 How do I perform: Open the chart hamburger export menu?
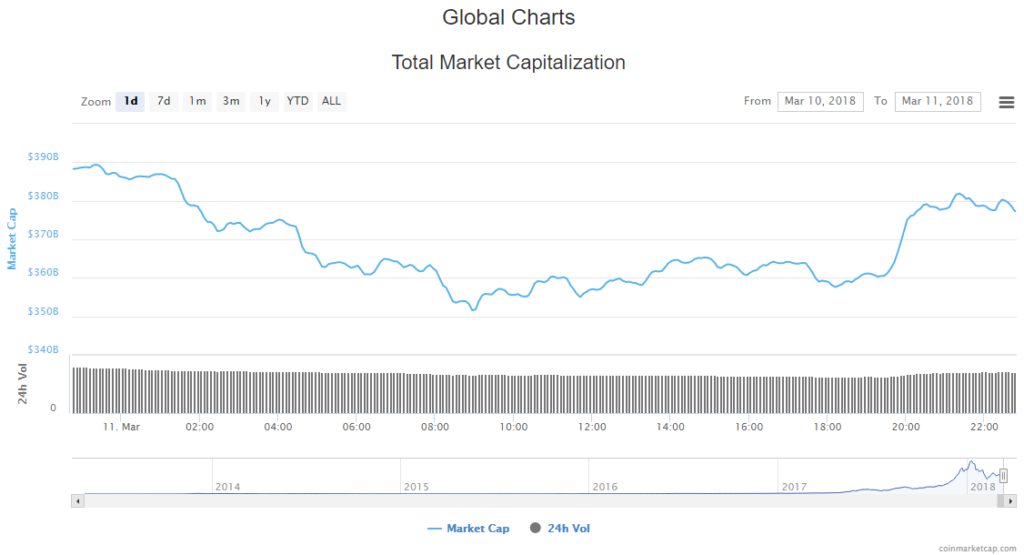point(1006,102)
